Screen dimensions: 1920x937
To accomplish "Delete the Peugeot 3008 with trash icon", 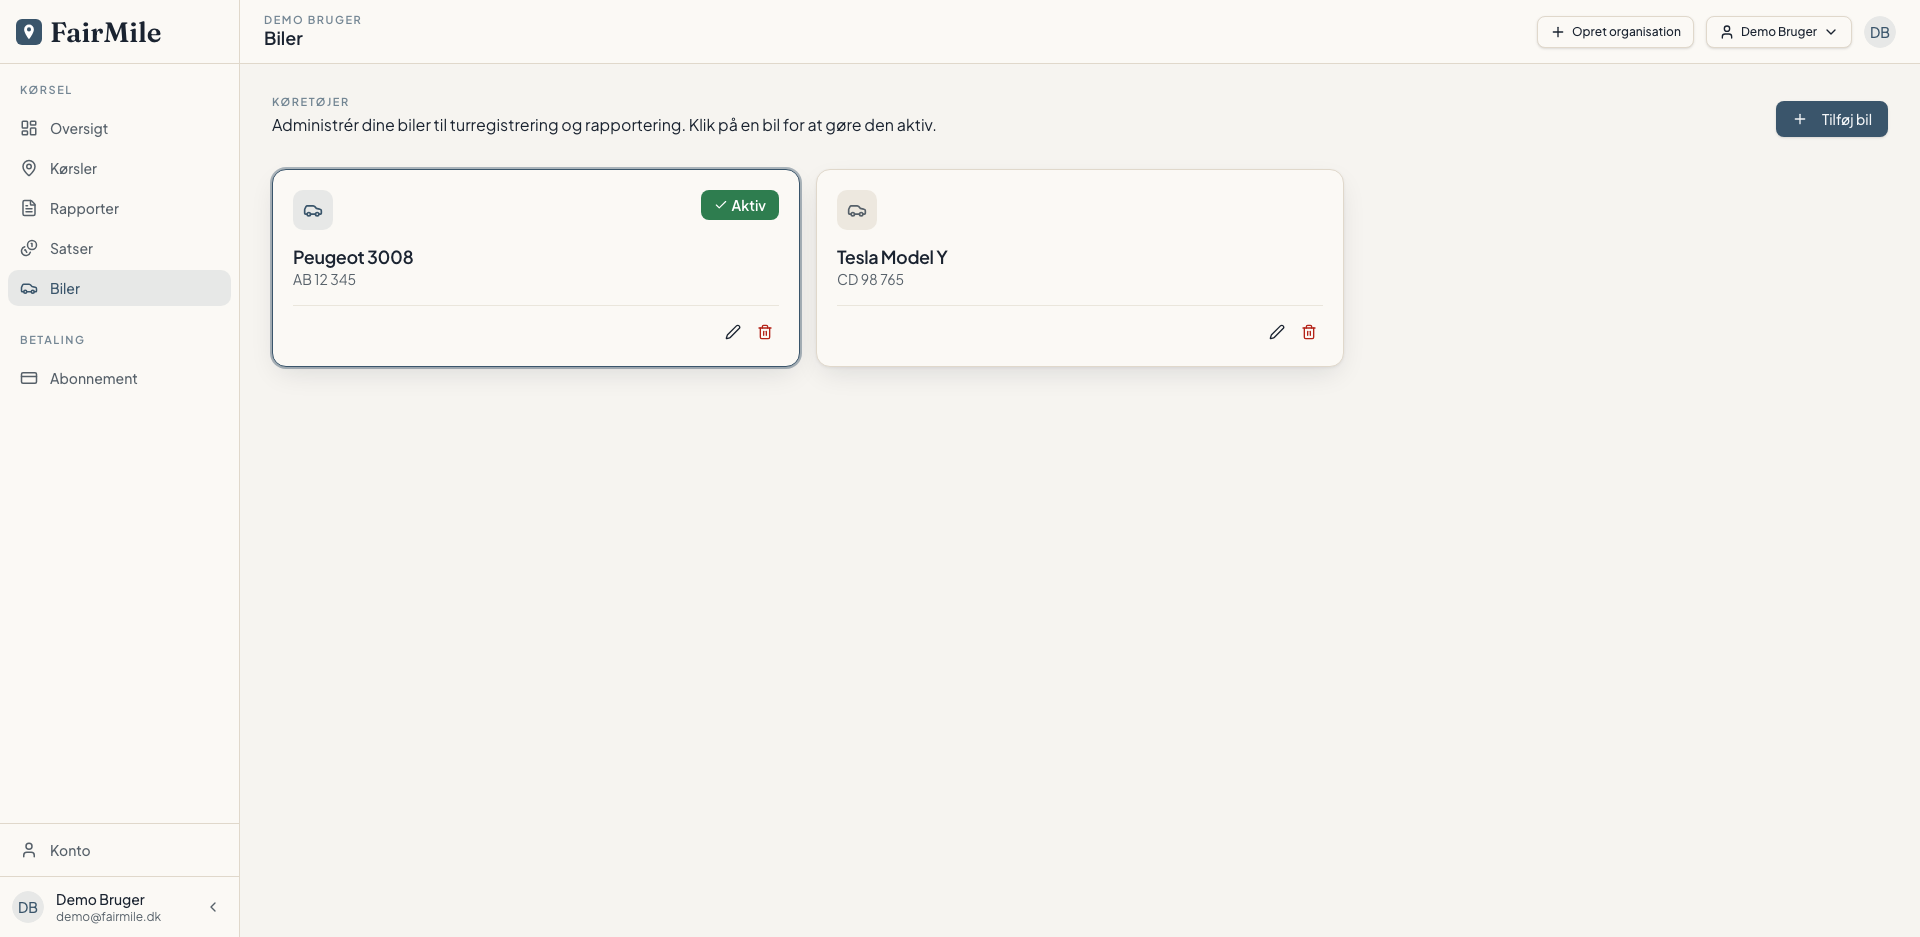I will pyautogui.click(x=765, y=332).
